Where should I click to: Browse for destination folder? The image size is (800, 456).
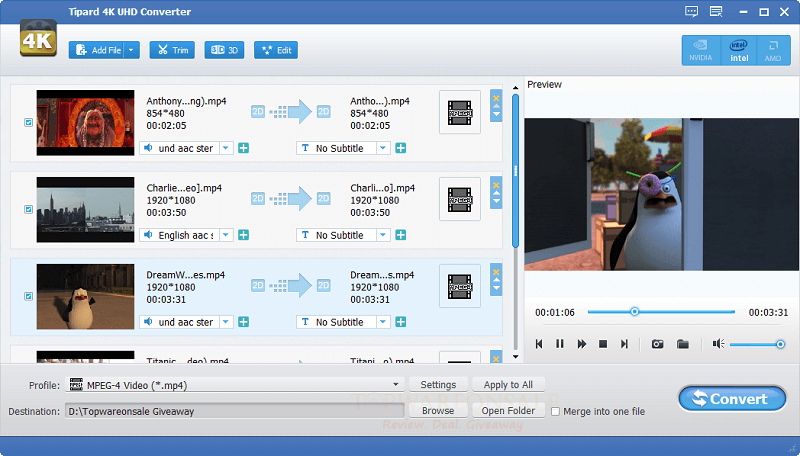(x=438, y=411)
